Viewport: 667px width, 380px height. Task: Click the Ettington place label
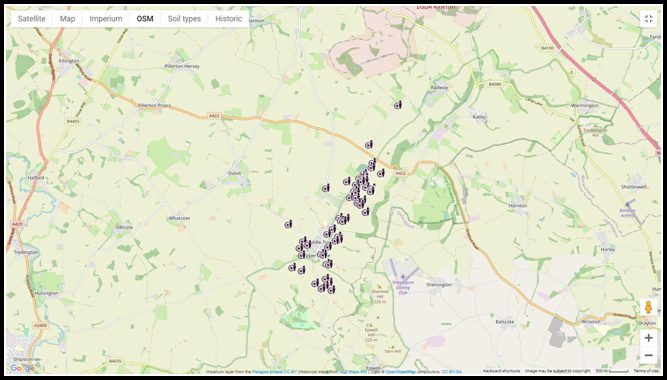tap(70, 61)
